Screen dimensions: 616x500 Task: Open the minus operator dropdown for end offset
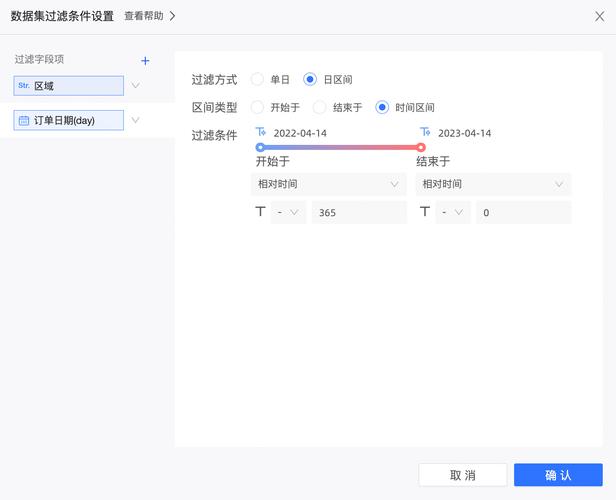pos(453,212)
